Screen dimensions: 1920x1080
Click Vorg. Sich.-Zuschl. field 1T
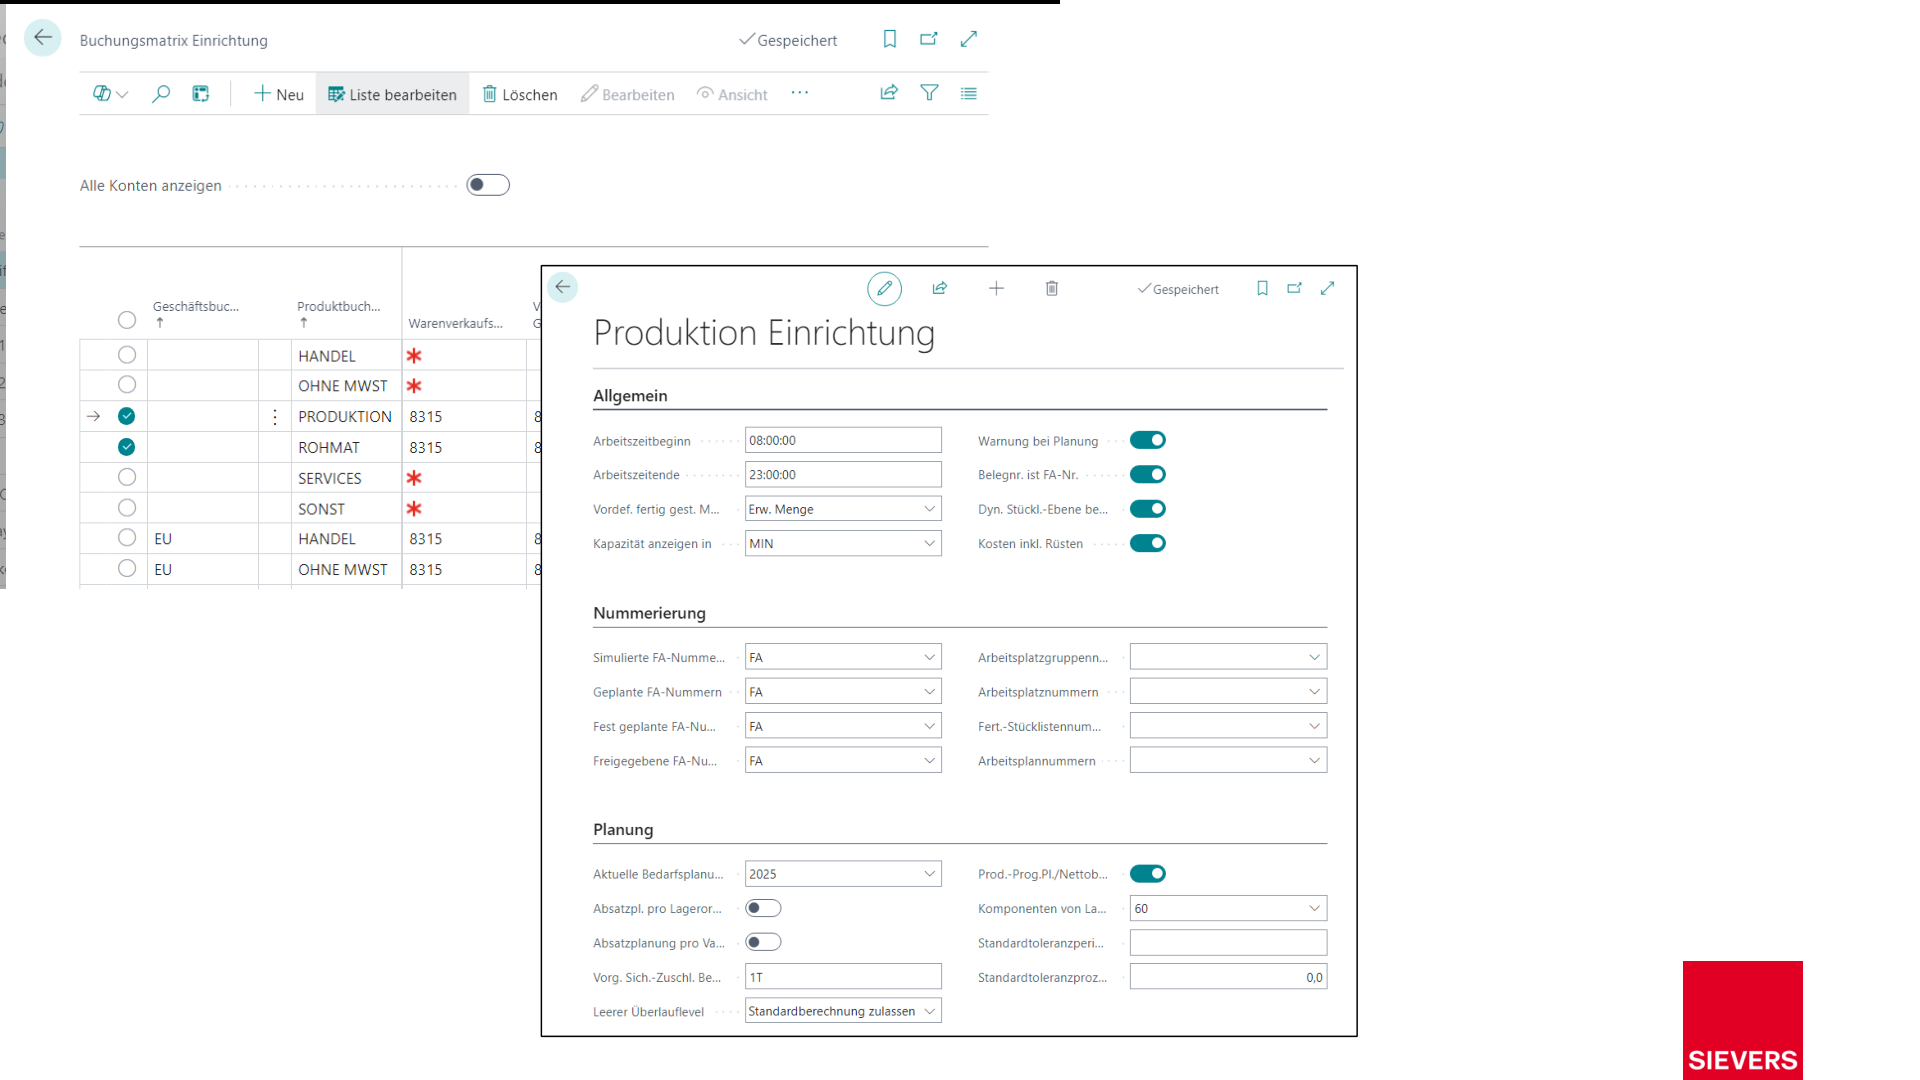tap(843, 977)
